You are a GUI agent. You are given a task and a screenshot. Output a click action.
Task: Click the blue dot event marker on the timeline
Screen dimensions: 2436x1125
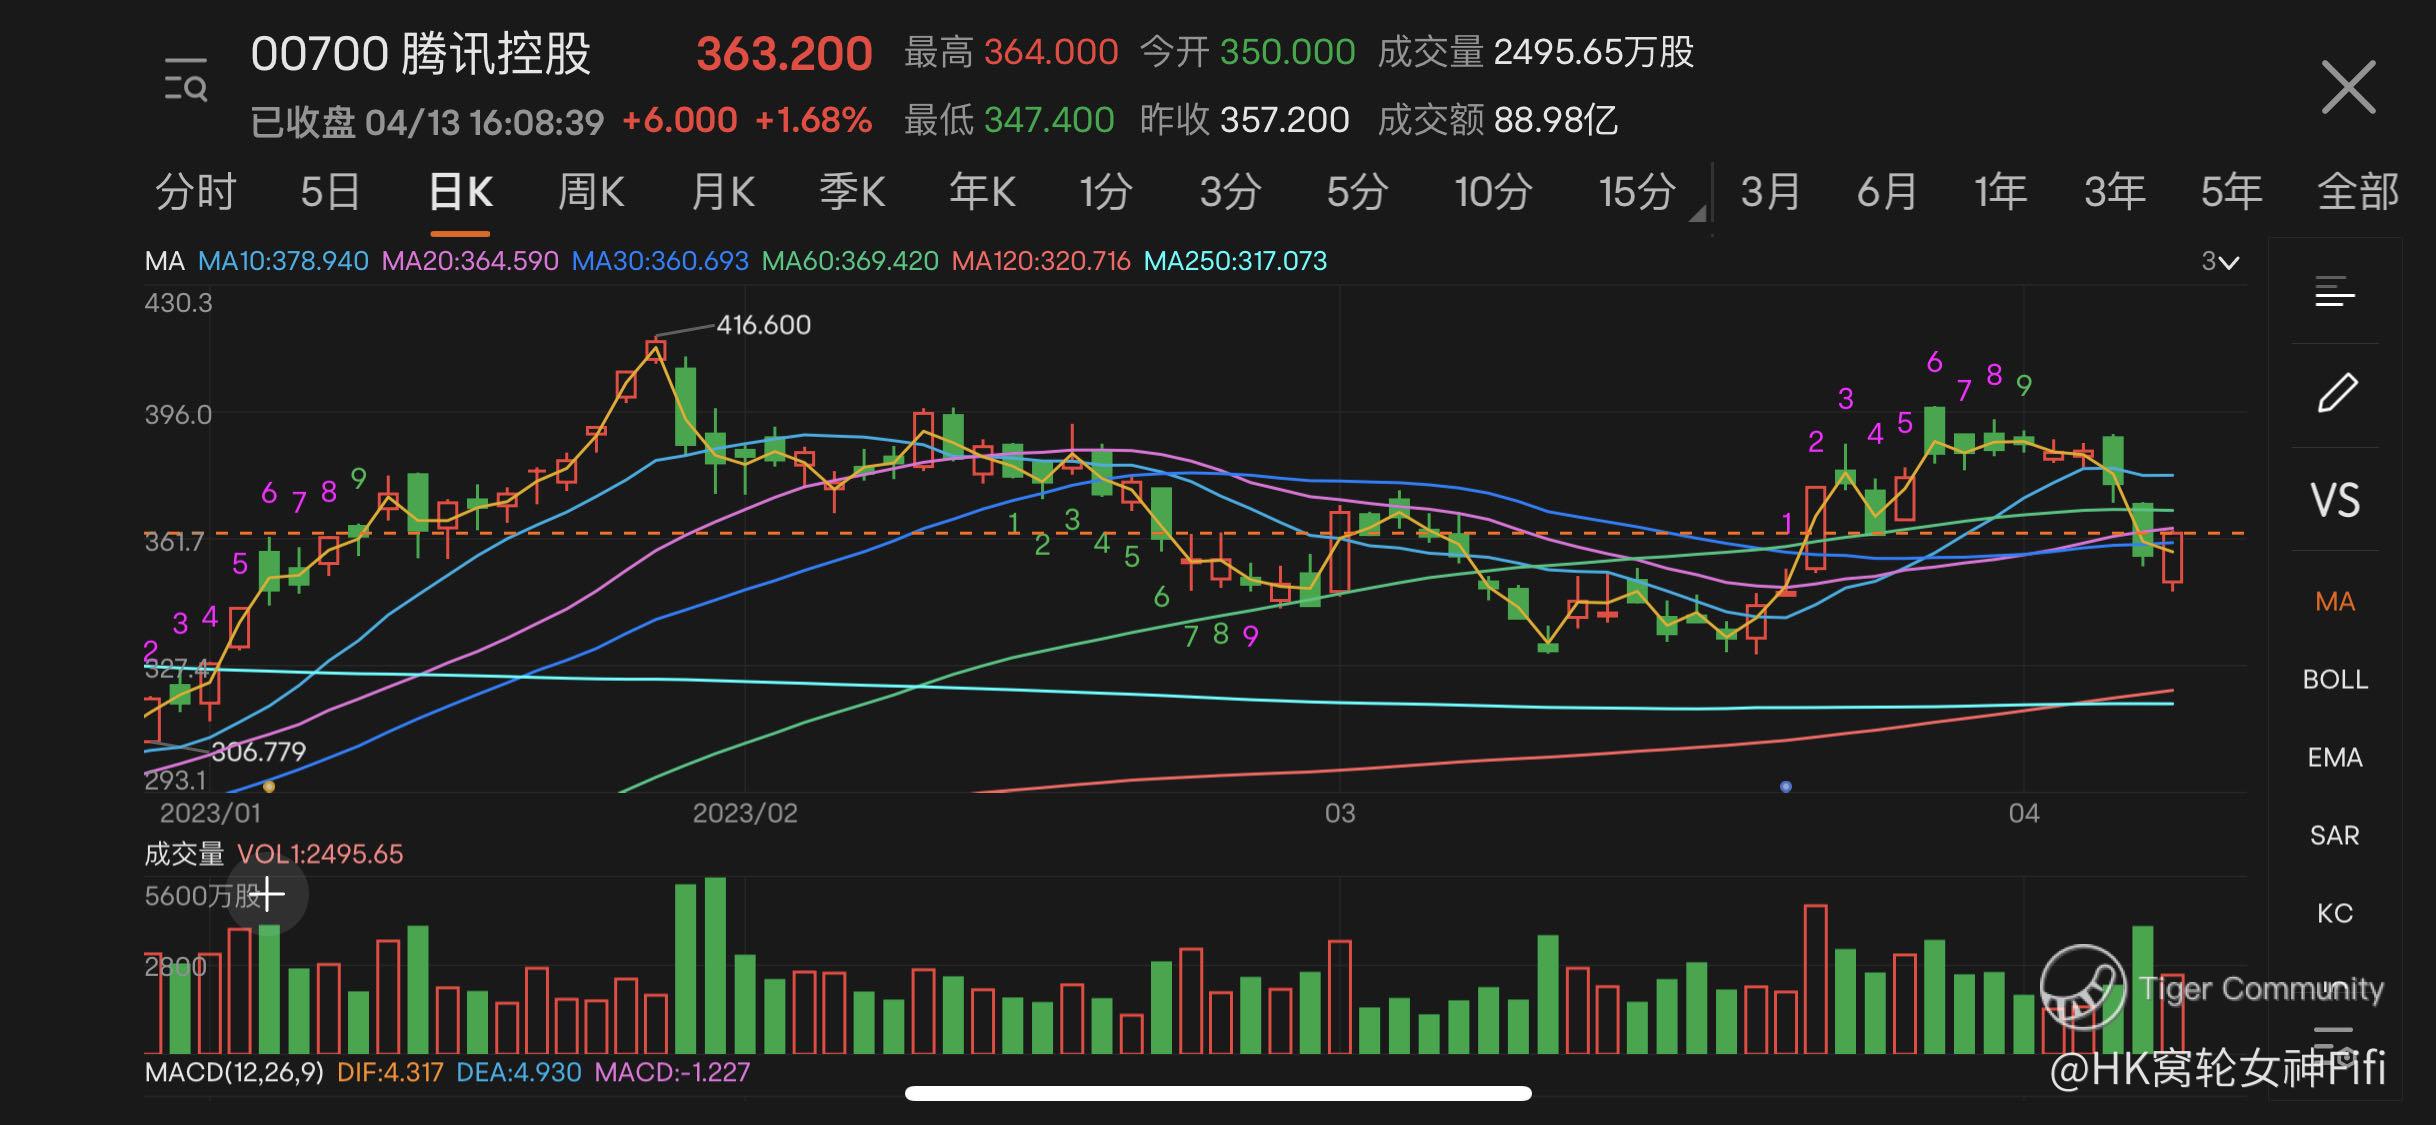pyautogui.click(x=1786, y=787)
